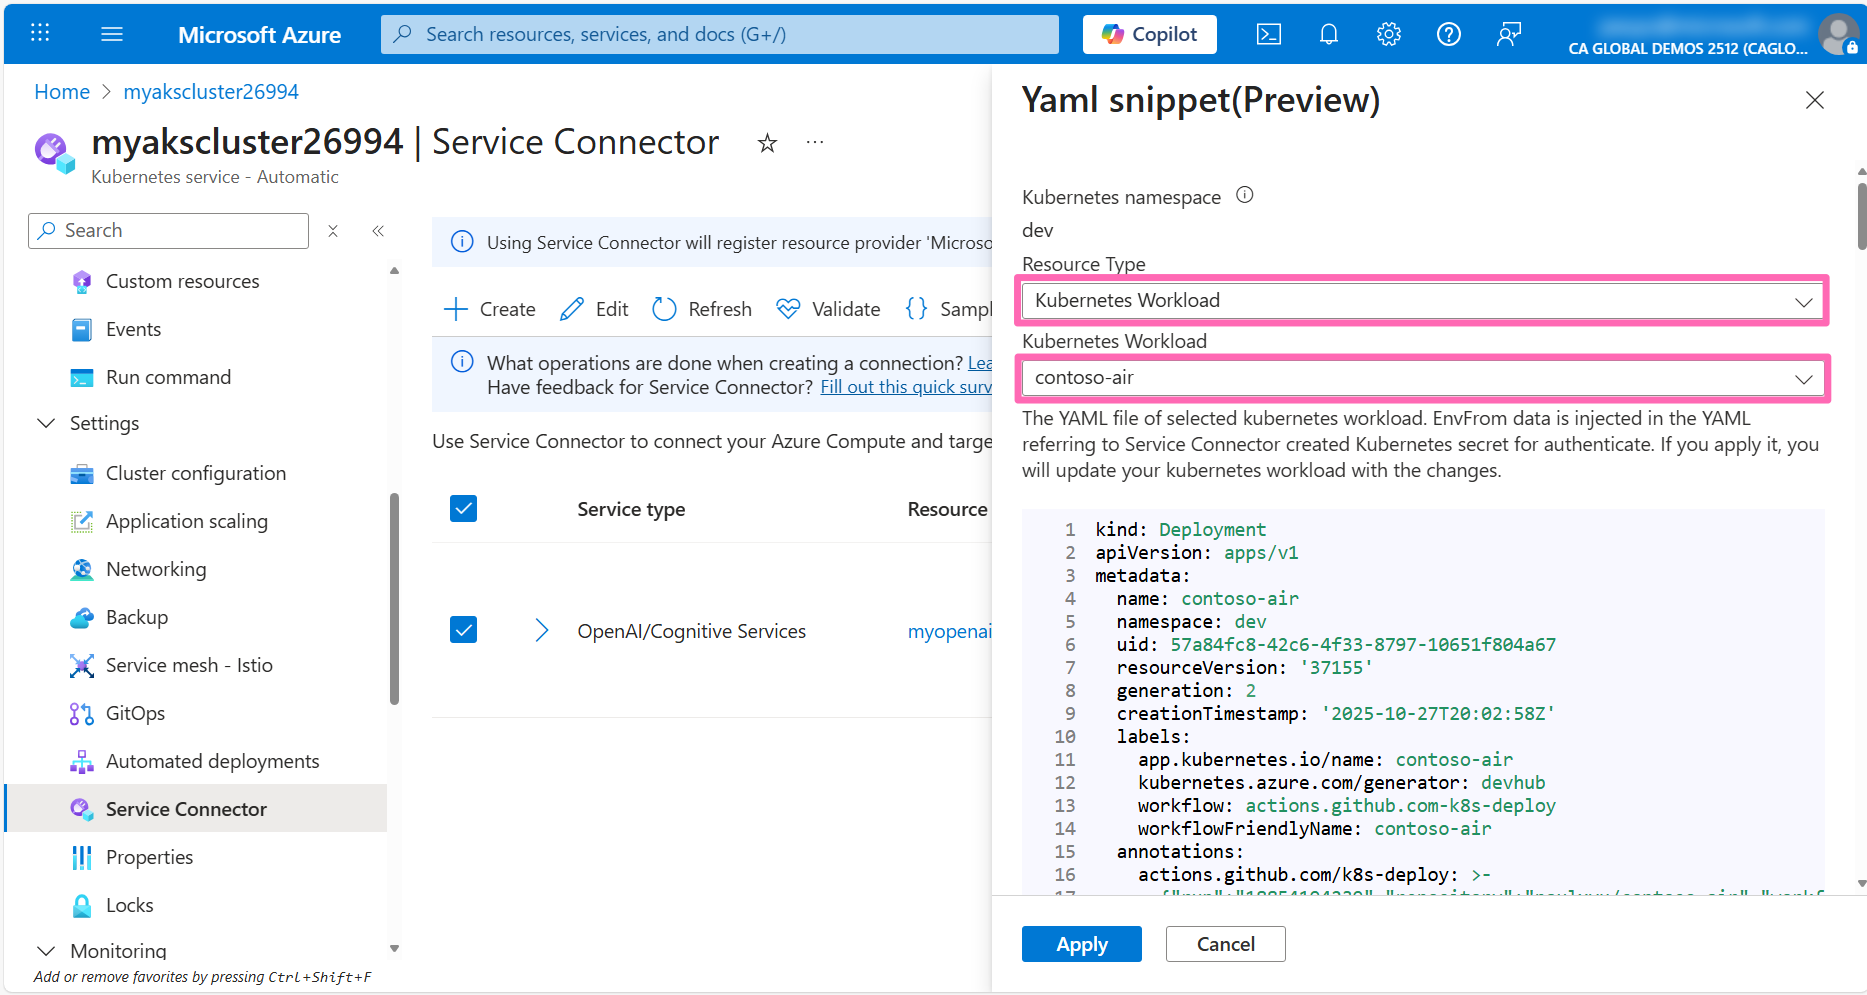Cancel the Yaml snippet panel

coord(1225,943)
